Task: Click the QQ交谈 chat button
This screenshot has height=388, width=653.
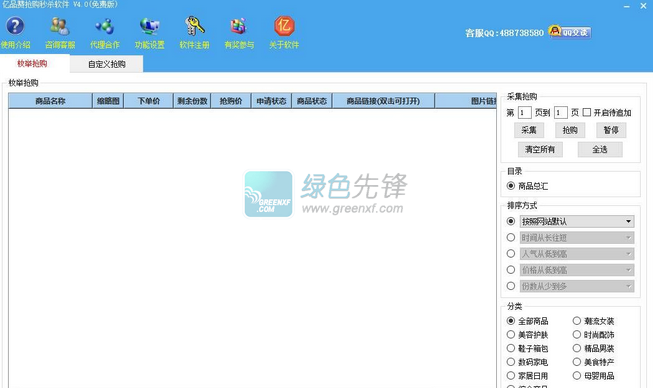Action: pyautogui.click(x=570, y=32)
